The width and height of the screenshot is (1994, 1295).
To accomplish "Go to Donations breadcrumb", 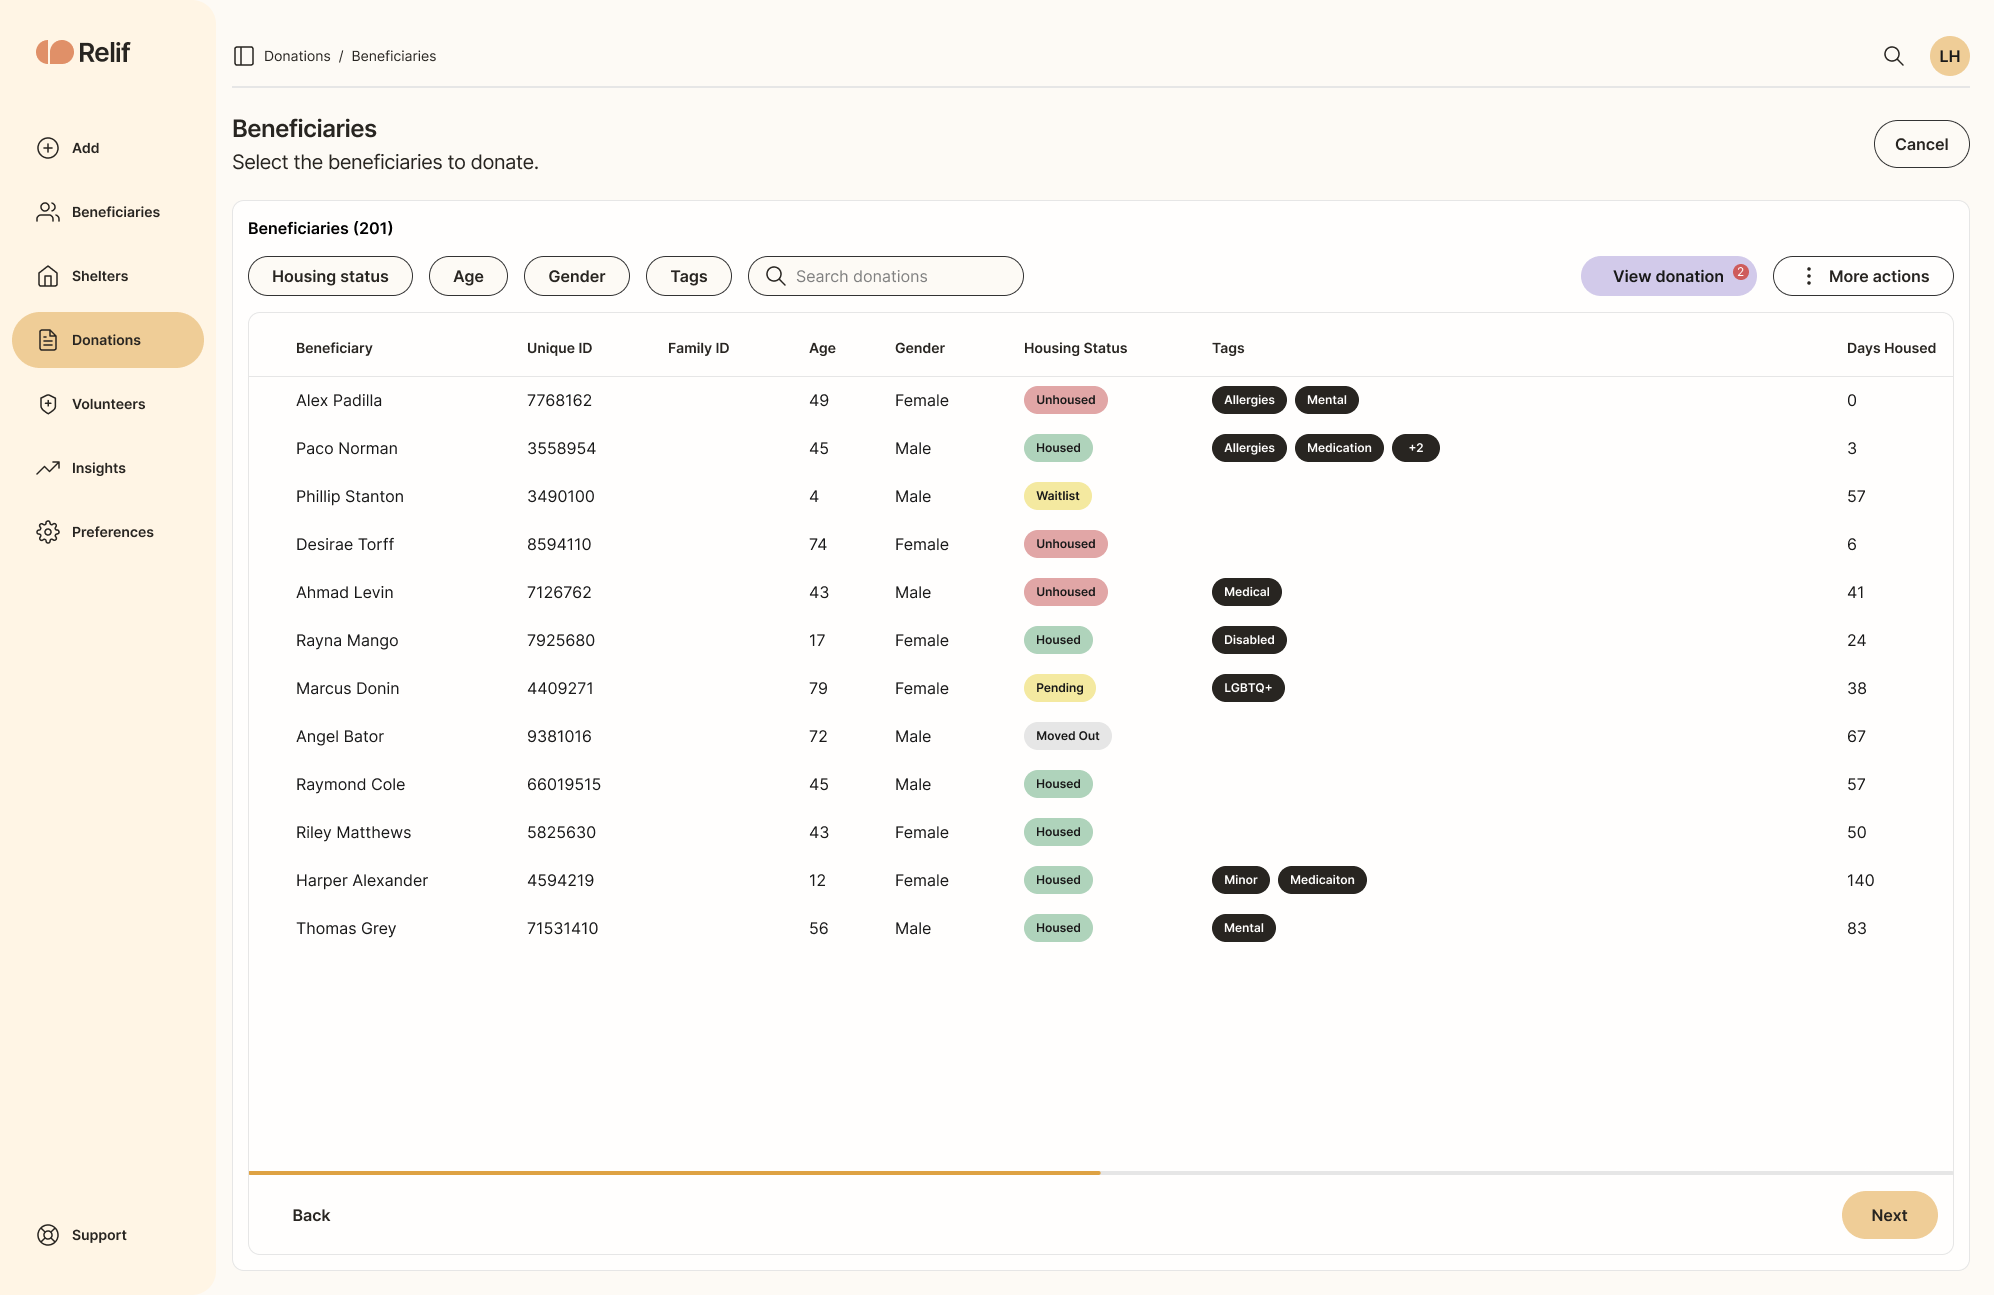I will (297, 56).
